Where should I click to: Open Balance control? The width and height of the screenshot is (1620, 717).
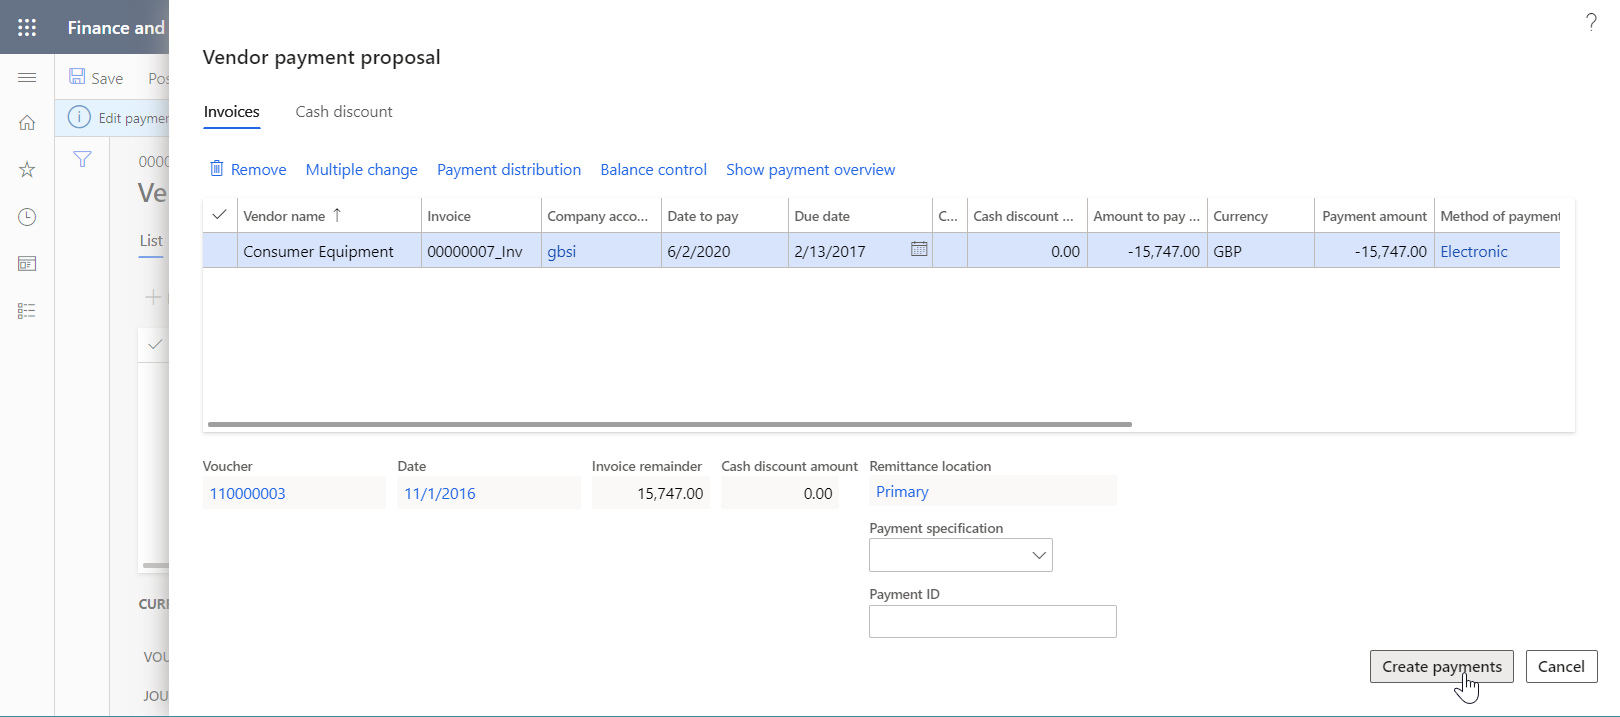click(x=654, y=170)
